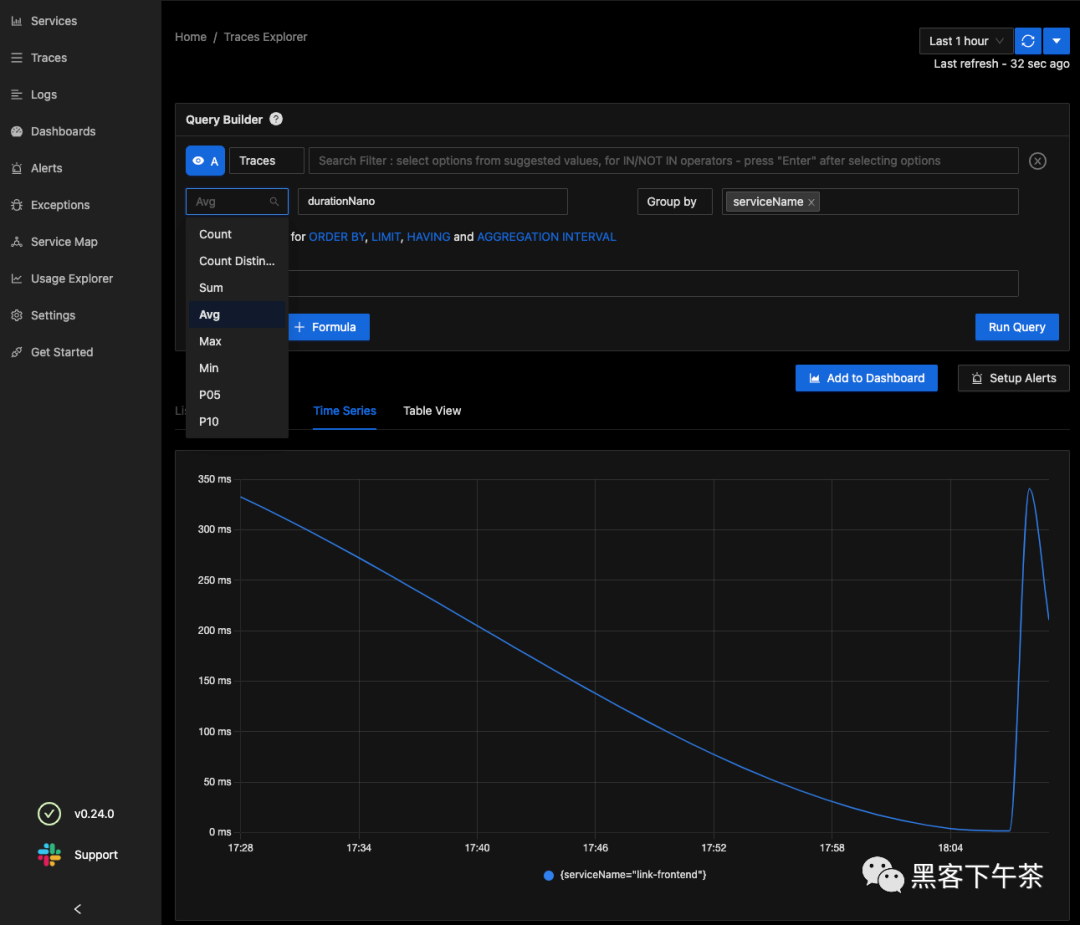Click the Search Filter input field

[662, 161]
